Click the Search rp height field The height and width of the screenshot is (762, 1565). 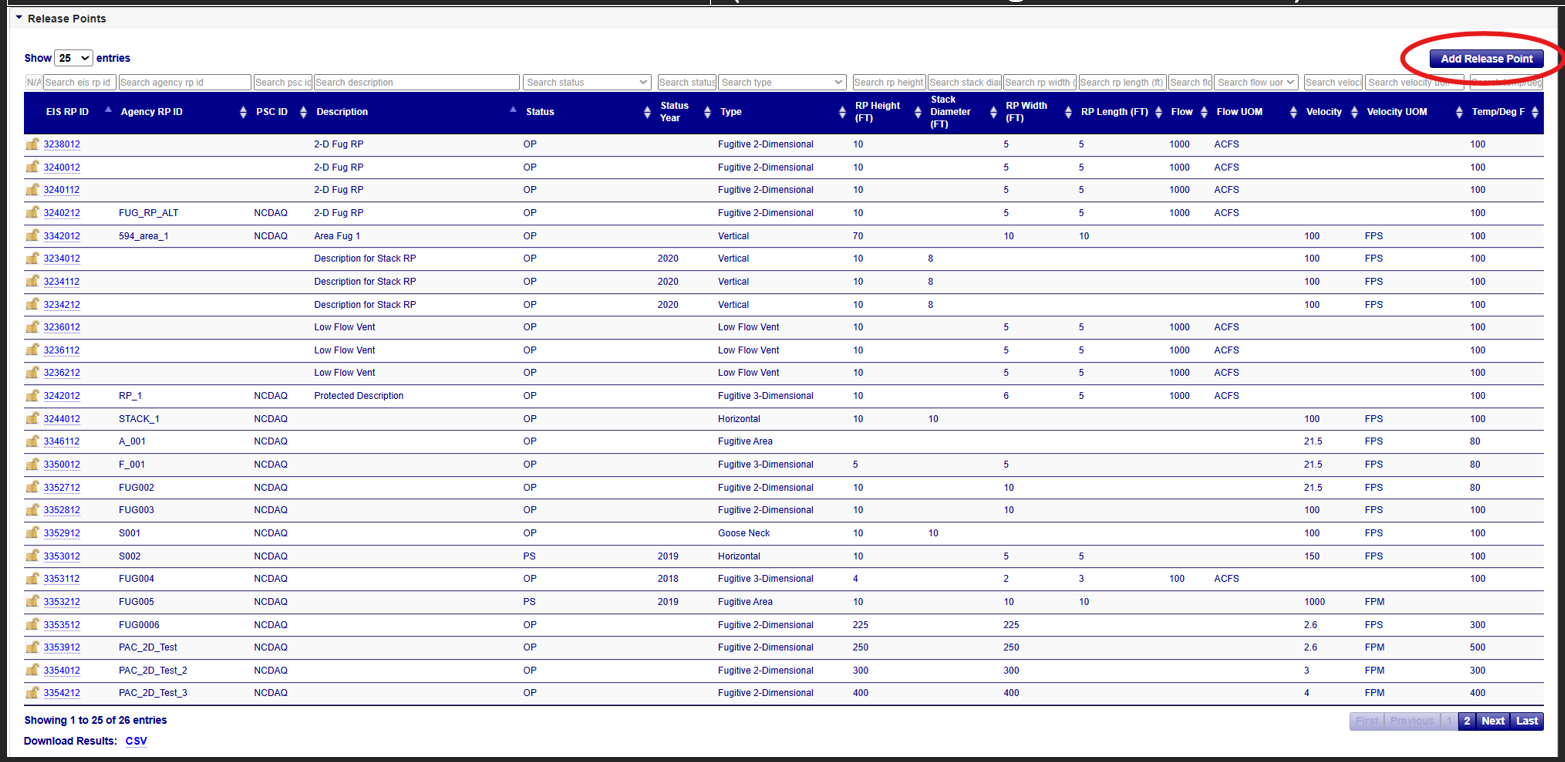[889, 82]
